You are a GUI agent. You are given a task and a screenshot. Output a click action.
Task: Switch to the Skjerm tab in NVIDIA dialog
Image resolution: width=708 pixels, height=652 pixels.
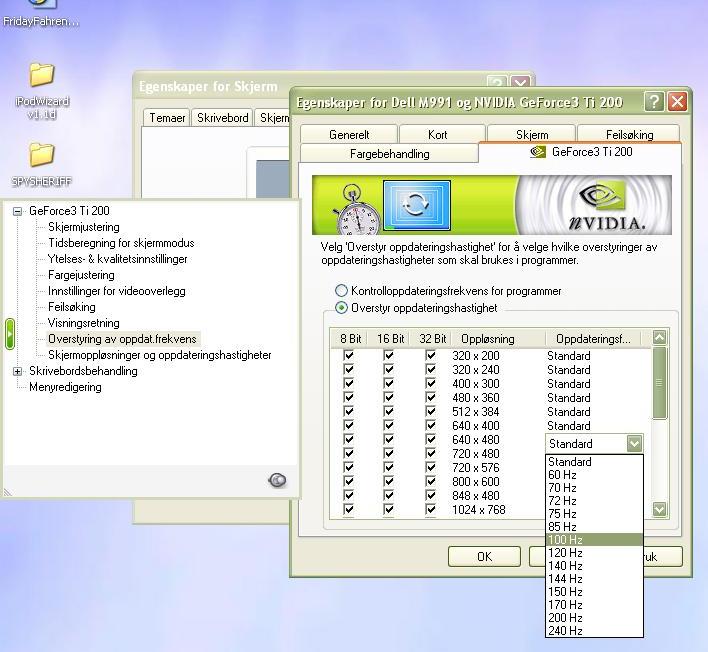(532, 135)
